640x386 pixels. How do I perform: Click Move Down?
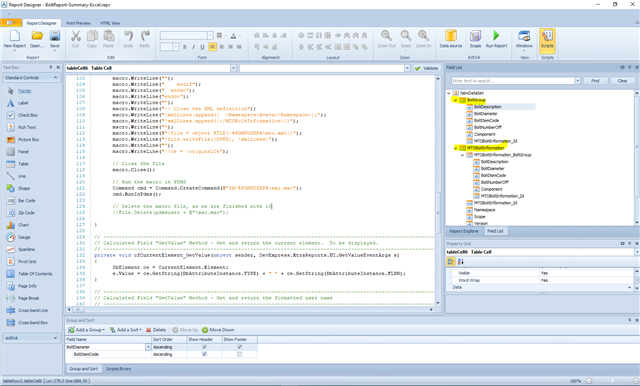coord(218,330)
